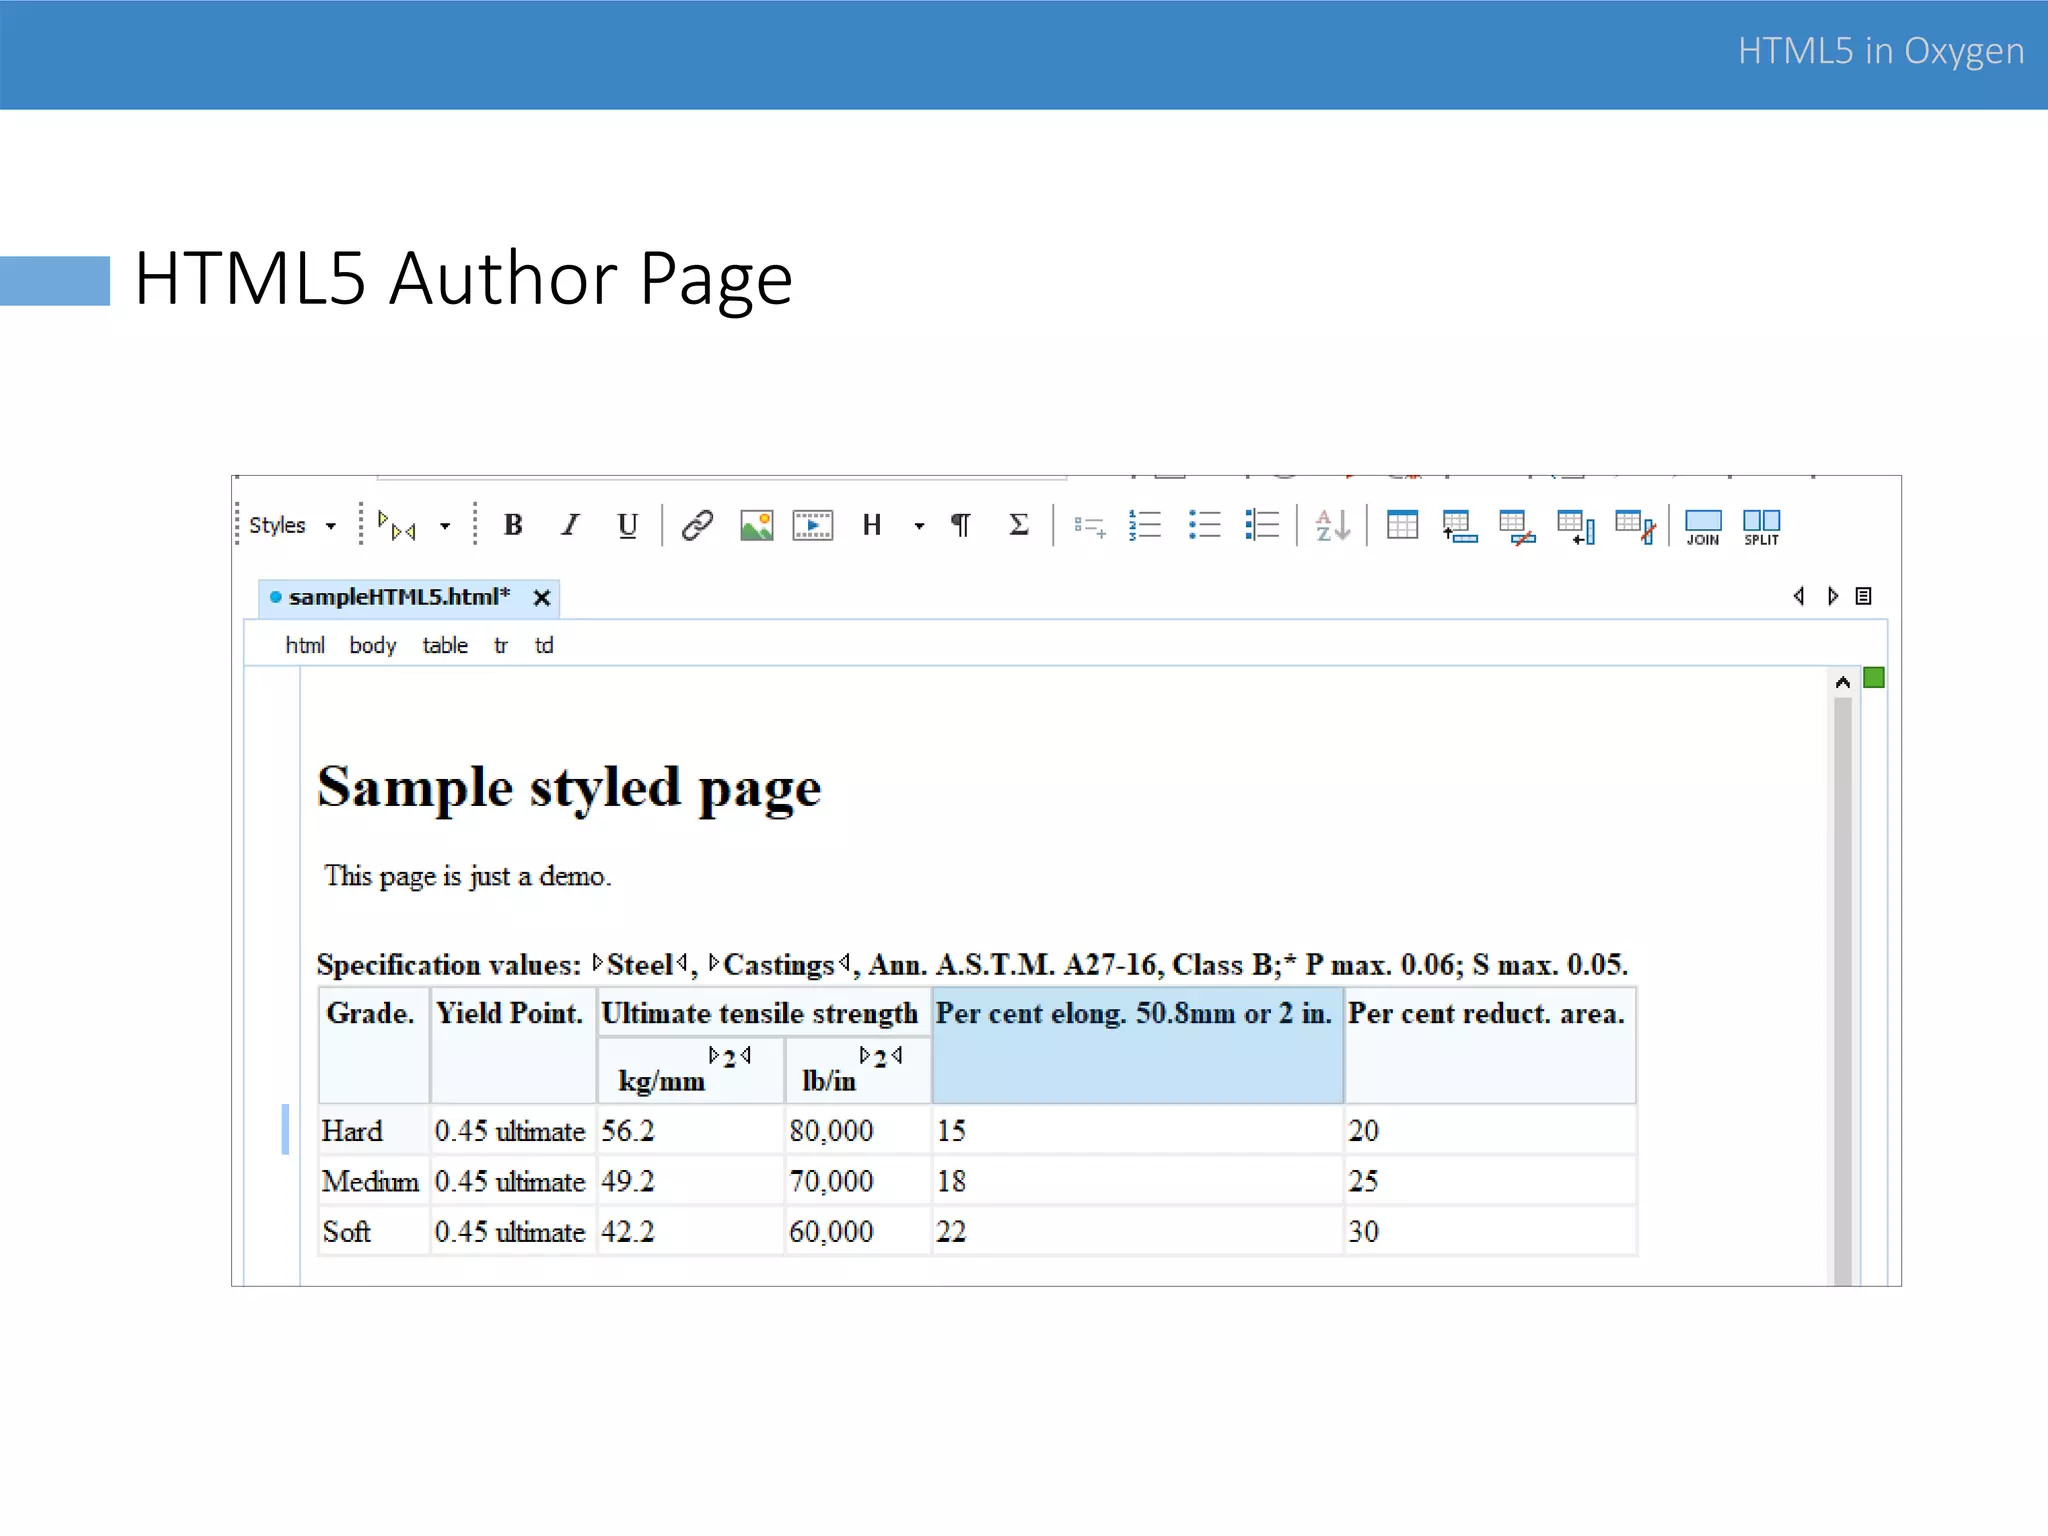The width and height of the screenshot is (2048, 1536).
Task: Insert a definition list
Action: (x=1262, y=525)
